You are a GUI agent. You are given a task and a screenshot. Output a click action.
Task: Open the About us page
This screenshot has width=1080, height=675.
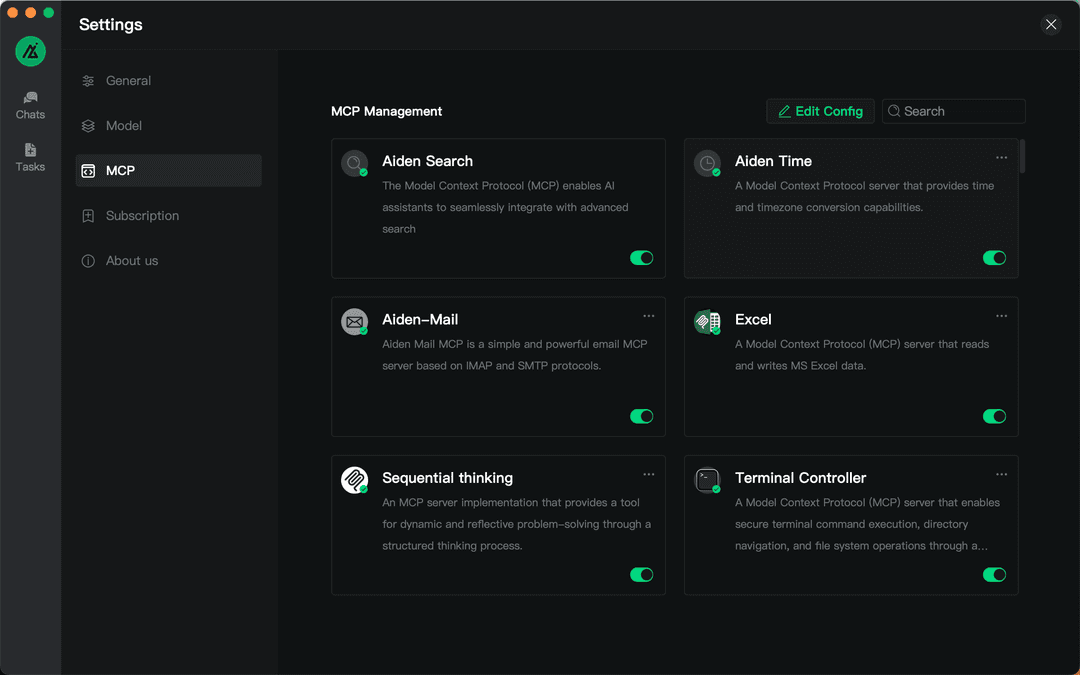[x=132, y=261]
